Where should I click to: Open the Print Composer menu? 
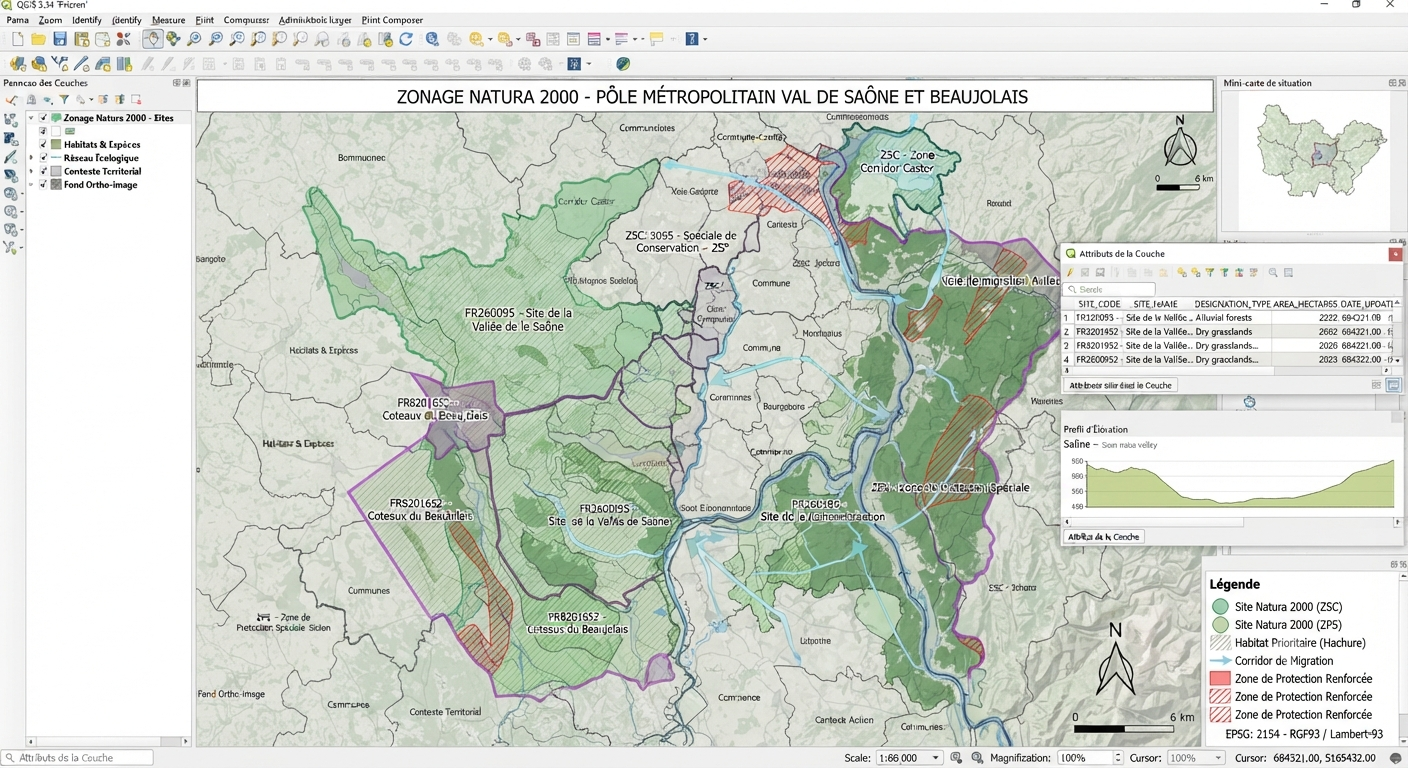392,20
